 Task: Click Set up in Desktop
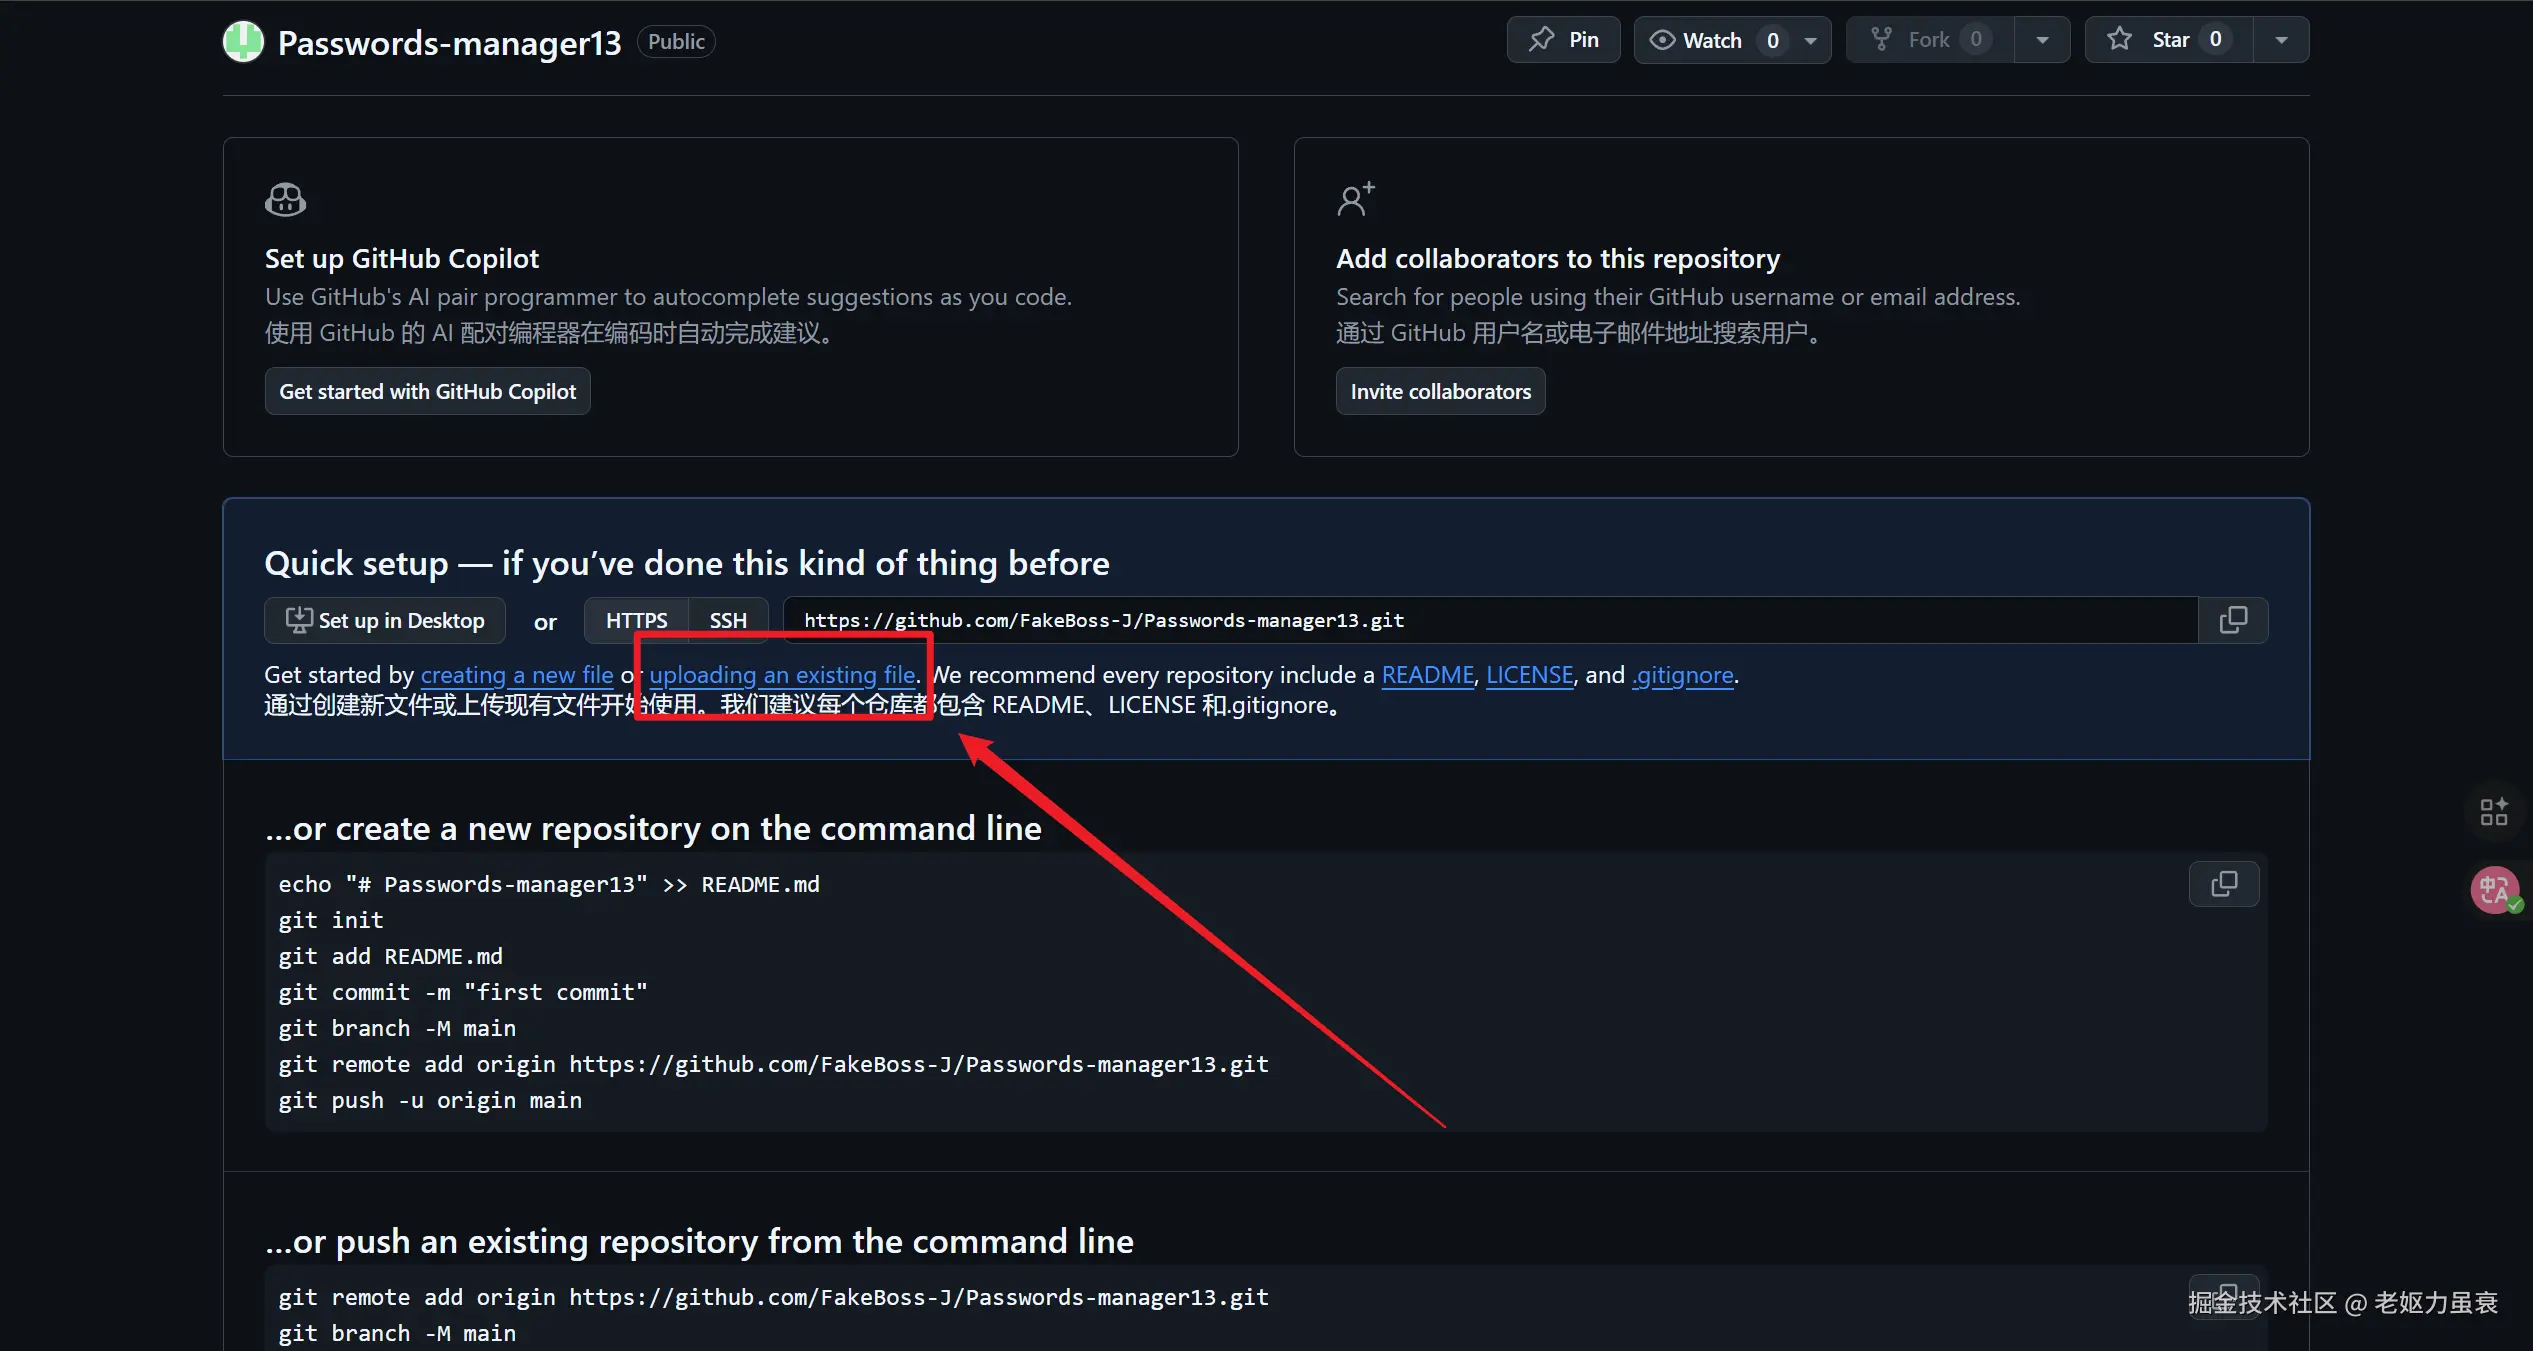385,621
